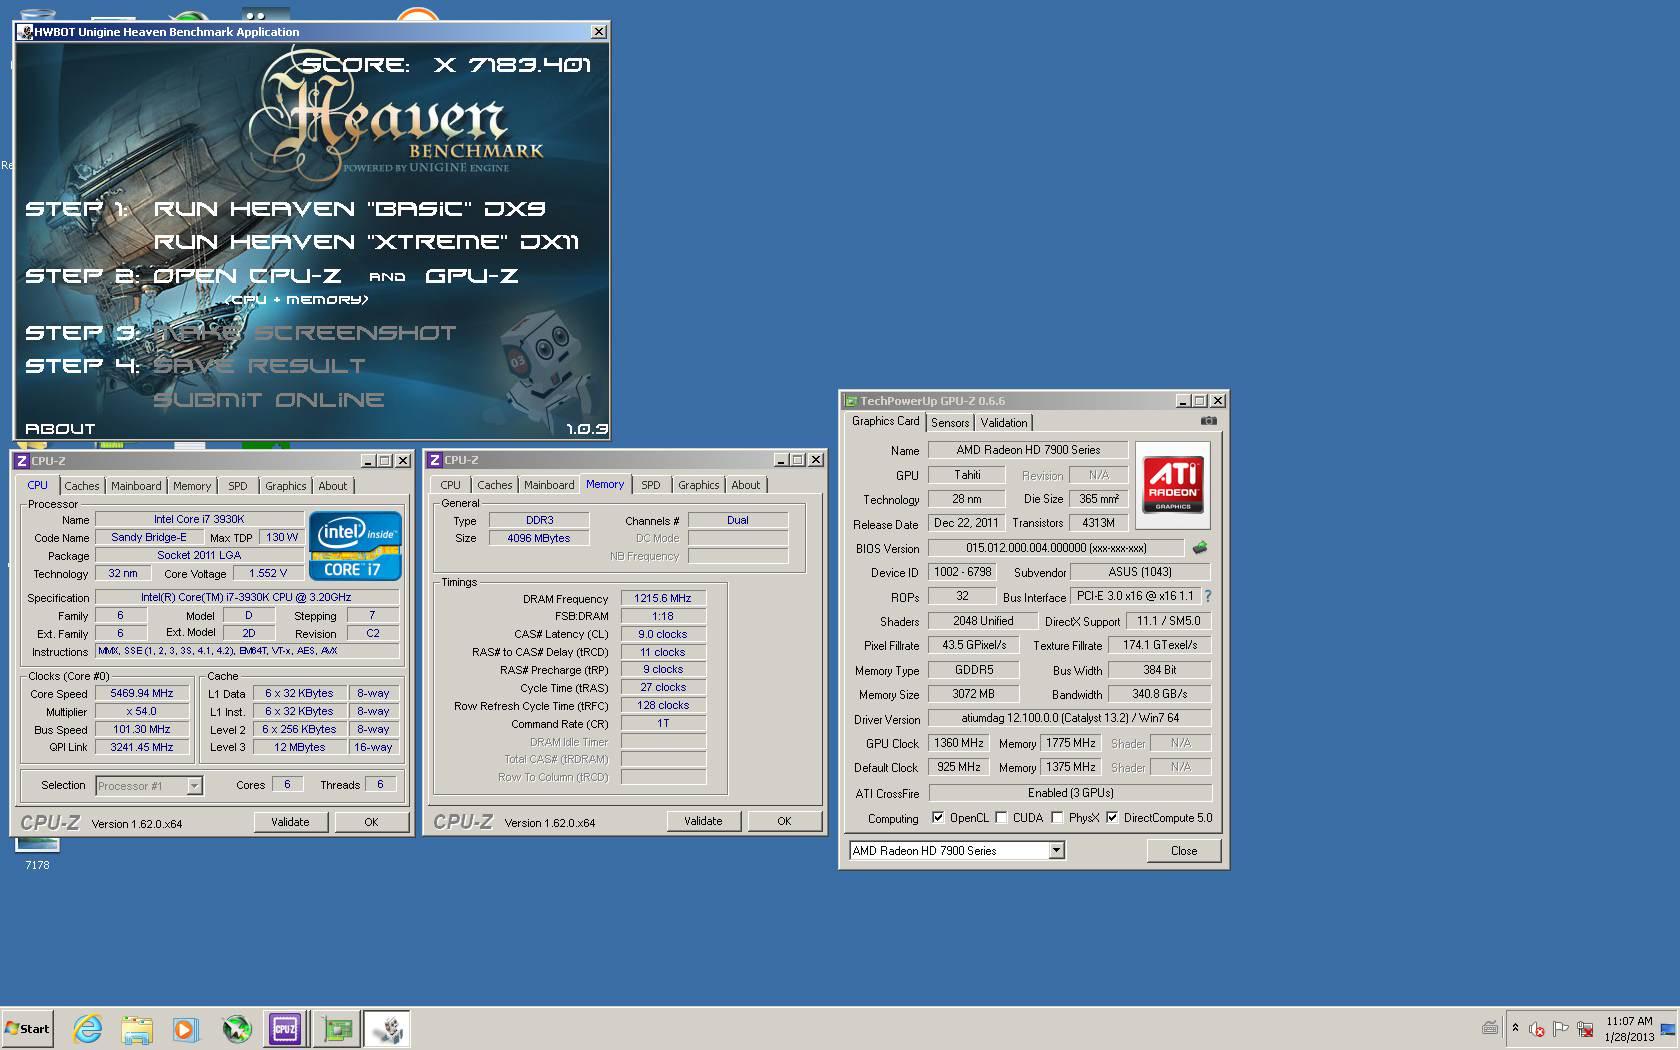Click the Show Desktop button in taskbar
The height and width of the screenshot is (1050, 1680).
point(1667,1028)
